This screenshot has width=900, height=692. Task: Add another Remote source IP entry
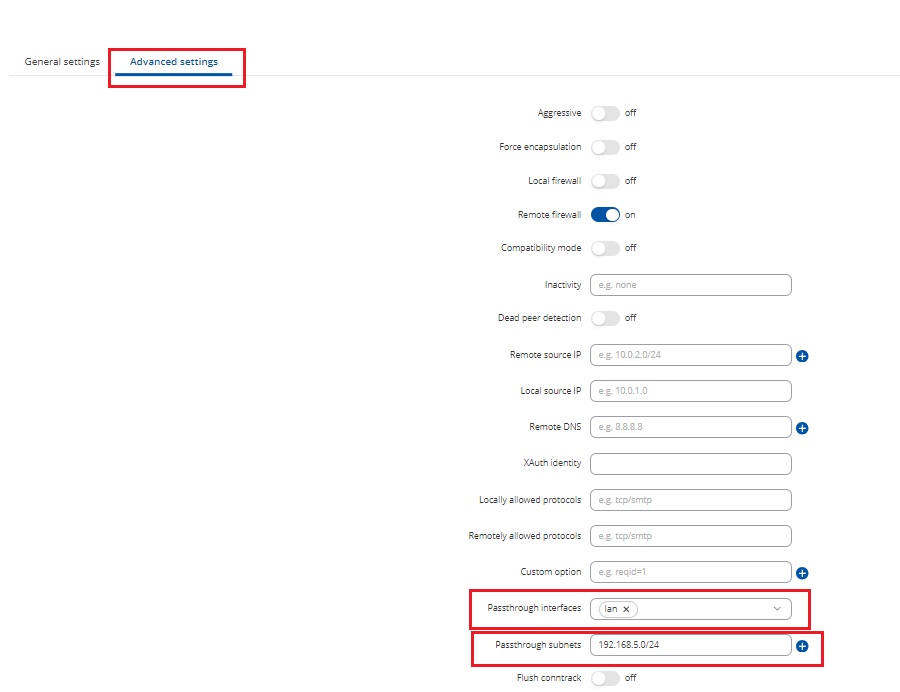(802, 356)
